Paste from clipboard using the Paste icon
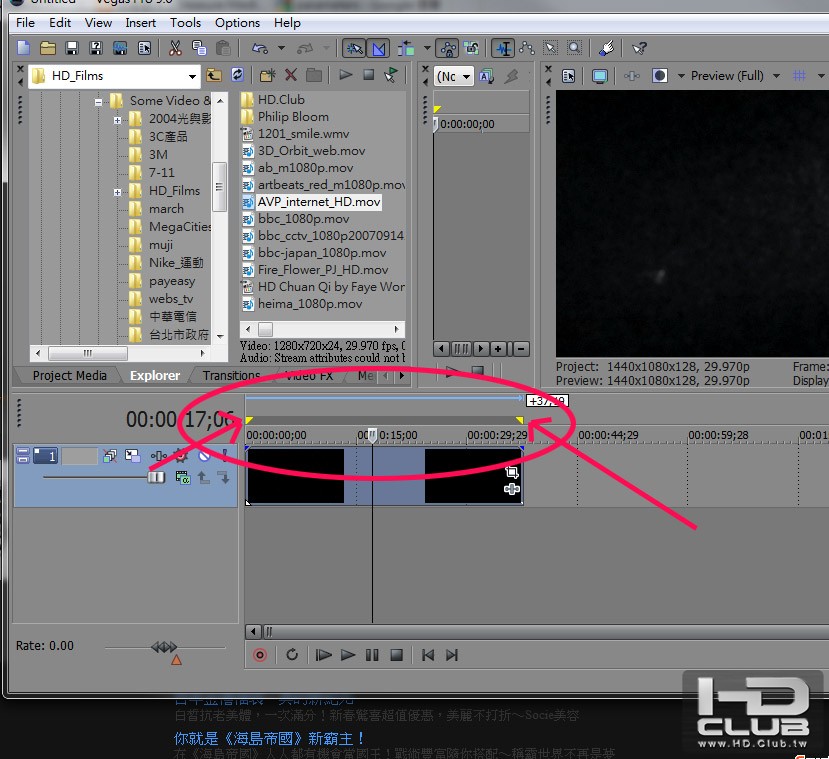This screenshot has width=829, height=759. tap(224, 48)
